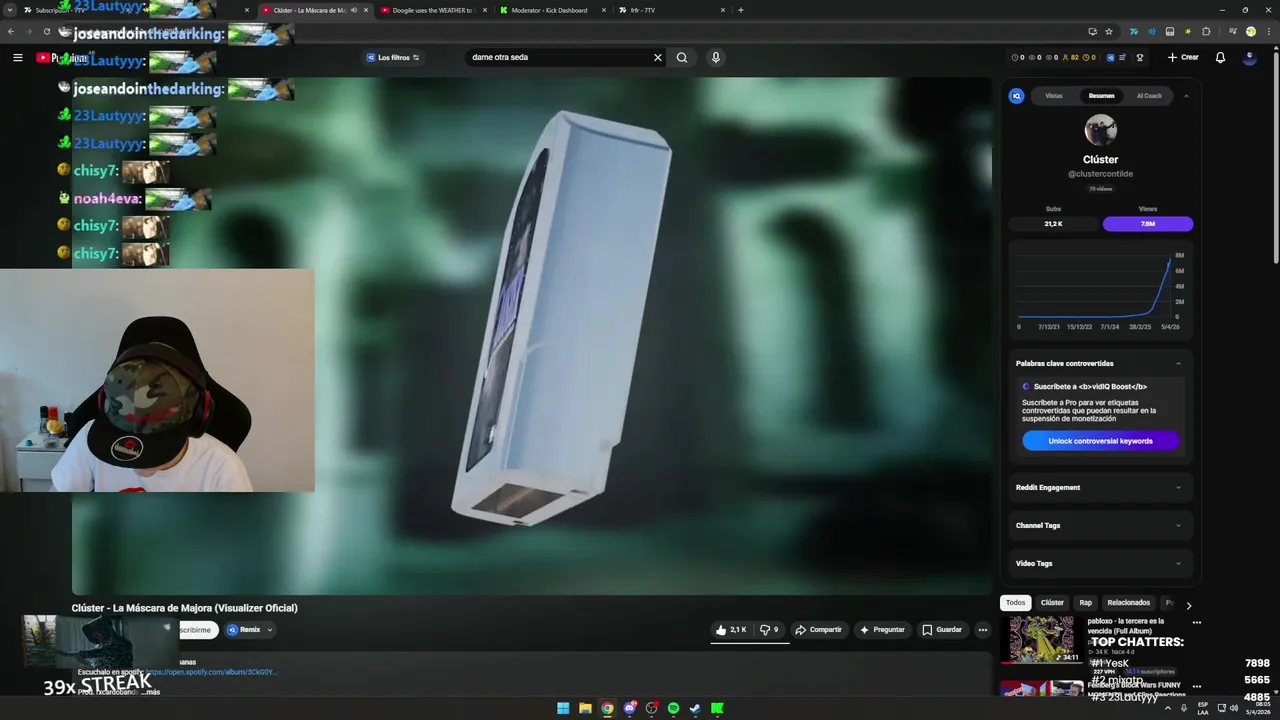This screenshot has height=720, width=1280.
Task: Save video with Guardar button
Action: (942, 630)
